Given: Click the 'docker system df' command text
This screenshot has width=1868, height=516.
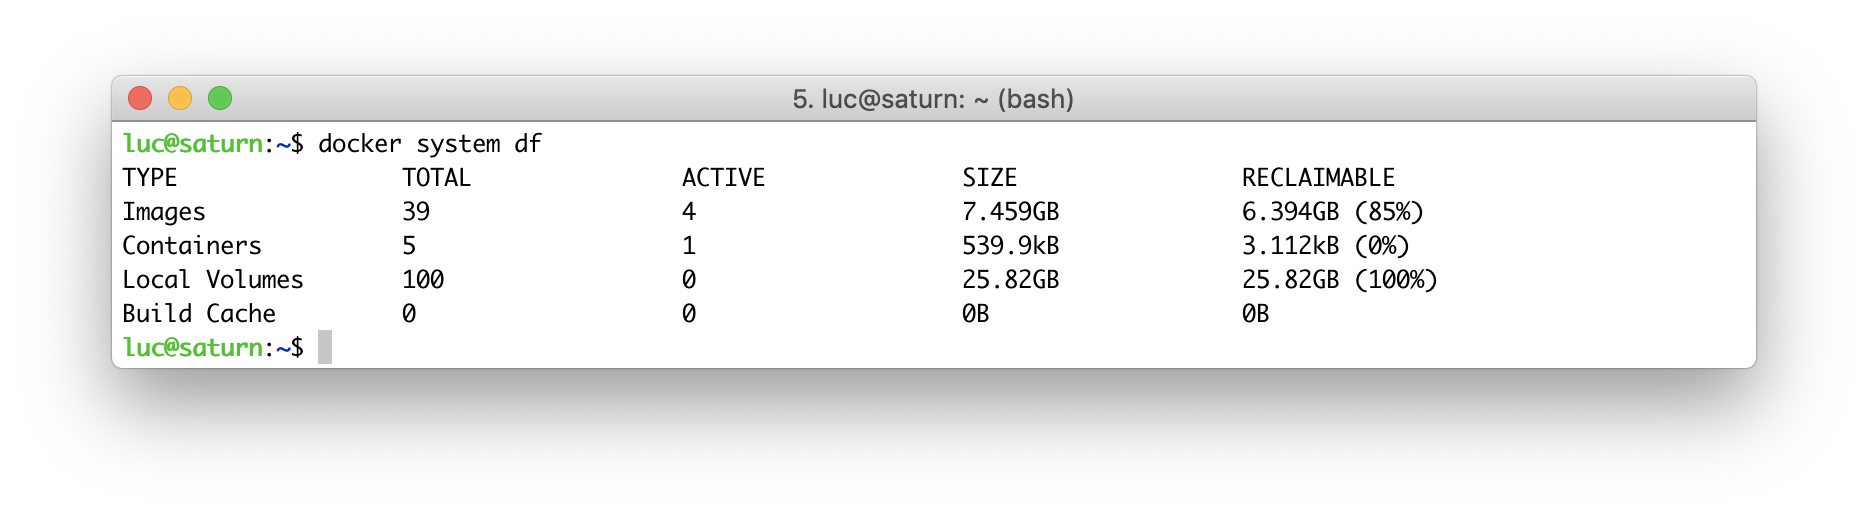Looking at the screenshot, I should pos(430,144).
